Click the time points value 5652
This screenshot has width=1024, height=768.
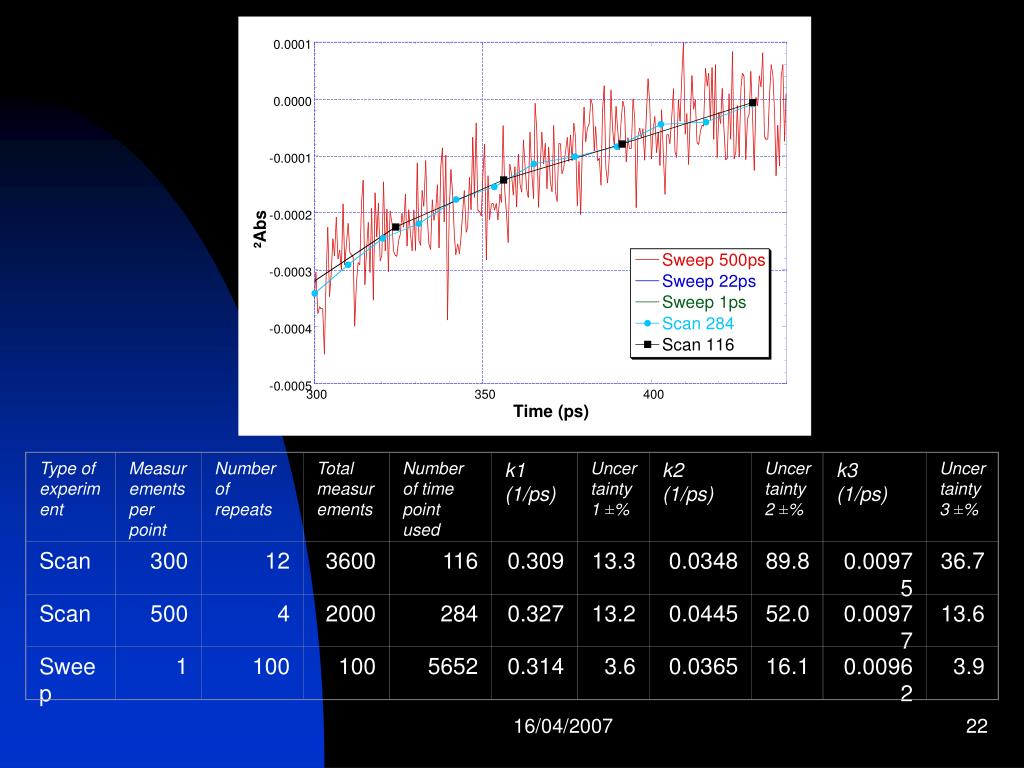pyautogui.click(x=453, y=667)
